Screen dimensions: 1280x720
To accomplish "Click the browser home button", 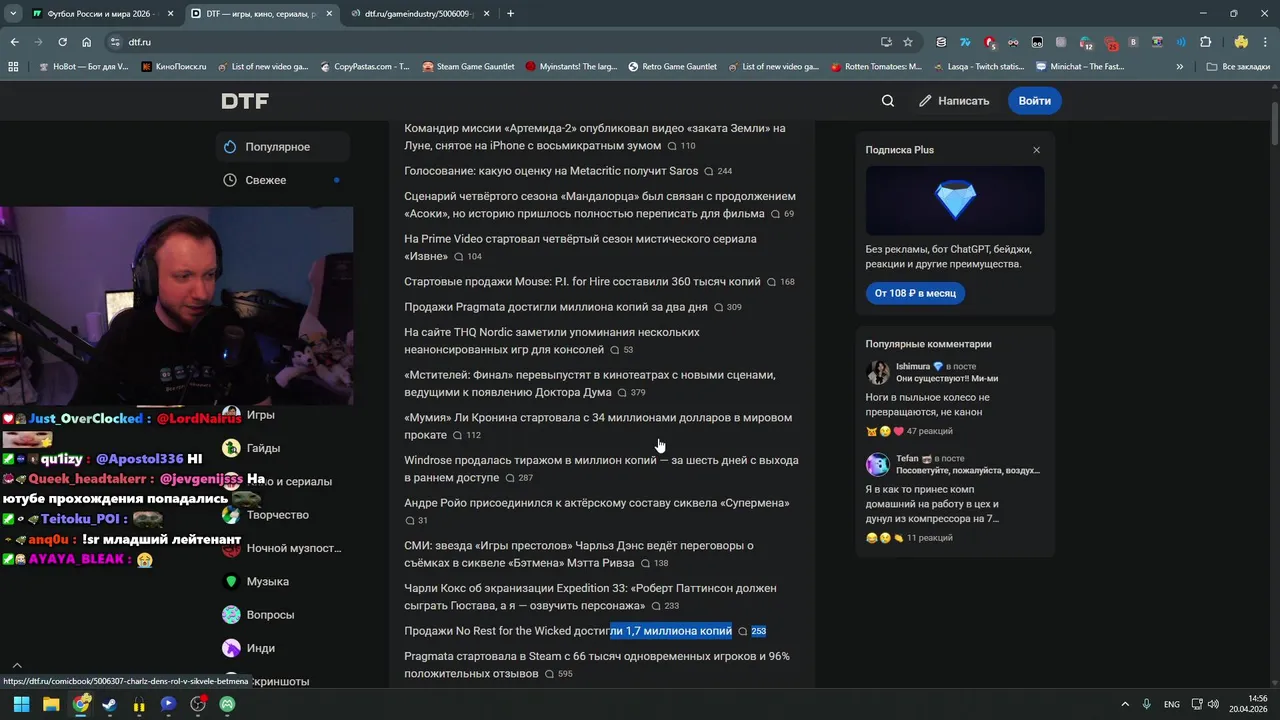I will [87, 42].
